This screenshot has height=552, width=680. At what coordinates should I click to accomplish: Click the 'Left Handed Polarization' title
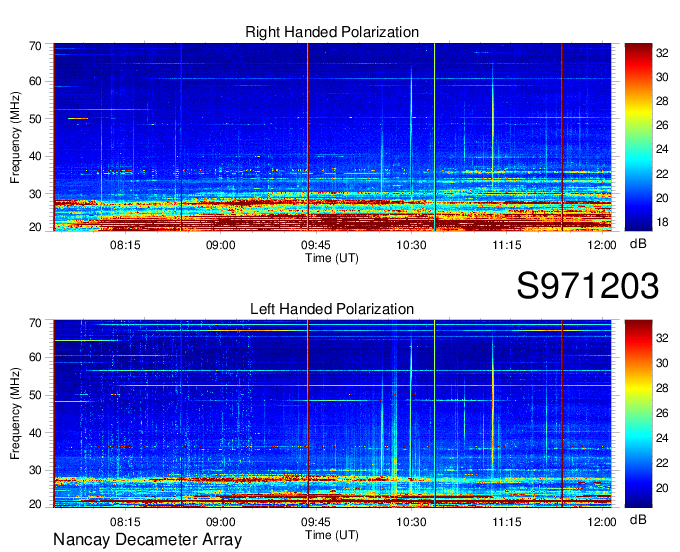(332, 309)
